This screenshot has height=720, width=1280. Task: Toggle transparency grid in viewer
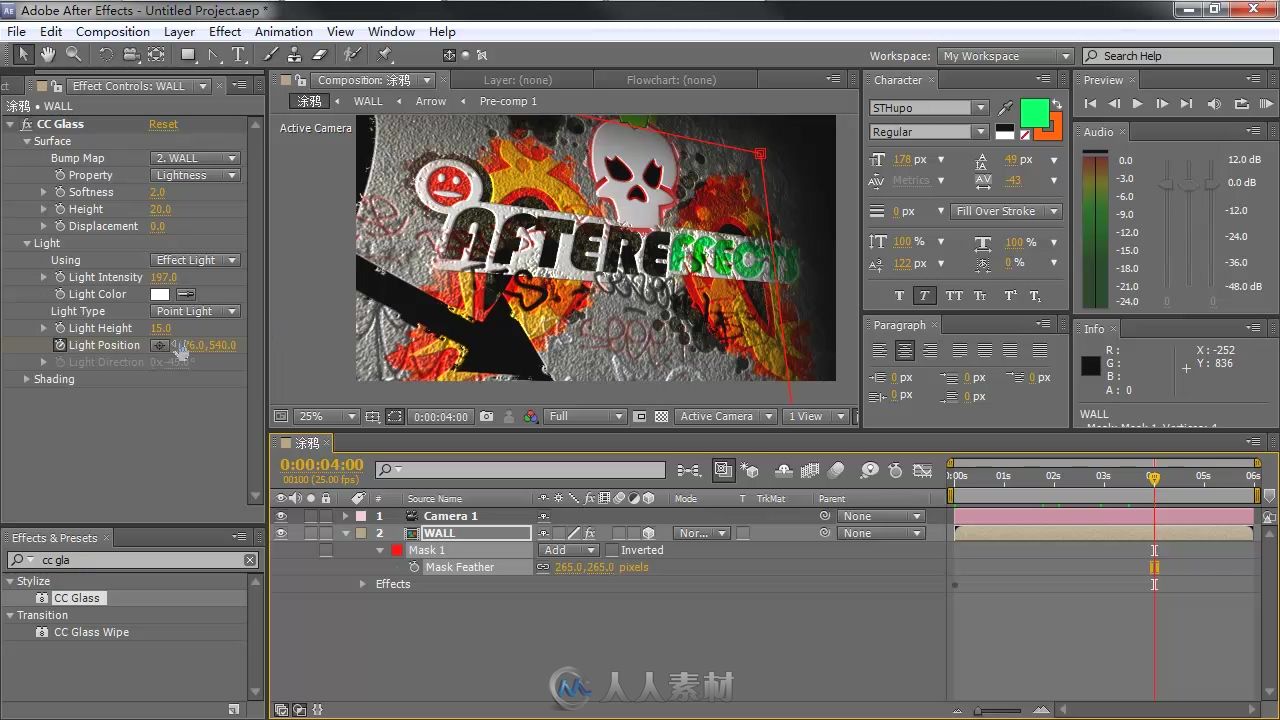(x=661, y=416)
